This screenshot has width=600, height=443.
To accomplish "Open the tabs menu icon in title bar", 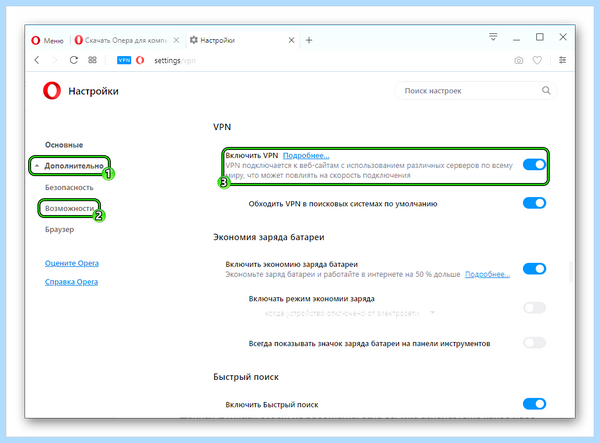I will (493, 37).
